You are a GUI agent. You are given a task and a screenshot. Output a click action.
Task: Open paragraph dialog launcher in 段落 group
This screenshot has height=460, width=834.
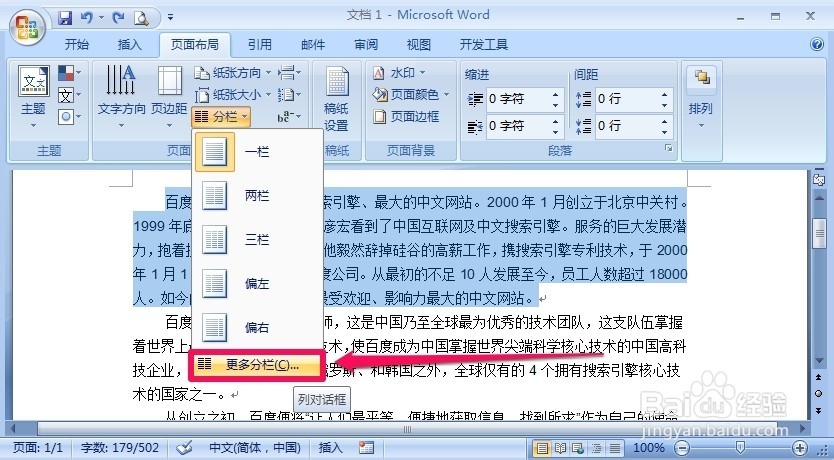669,149
